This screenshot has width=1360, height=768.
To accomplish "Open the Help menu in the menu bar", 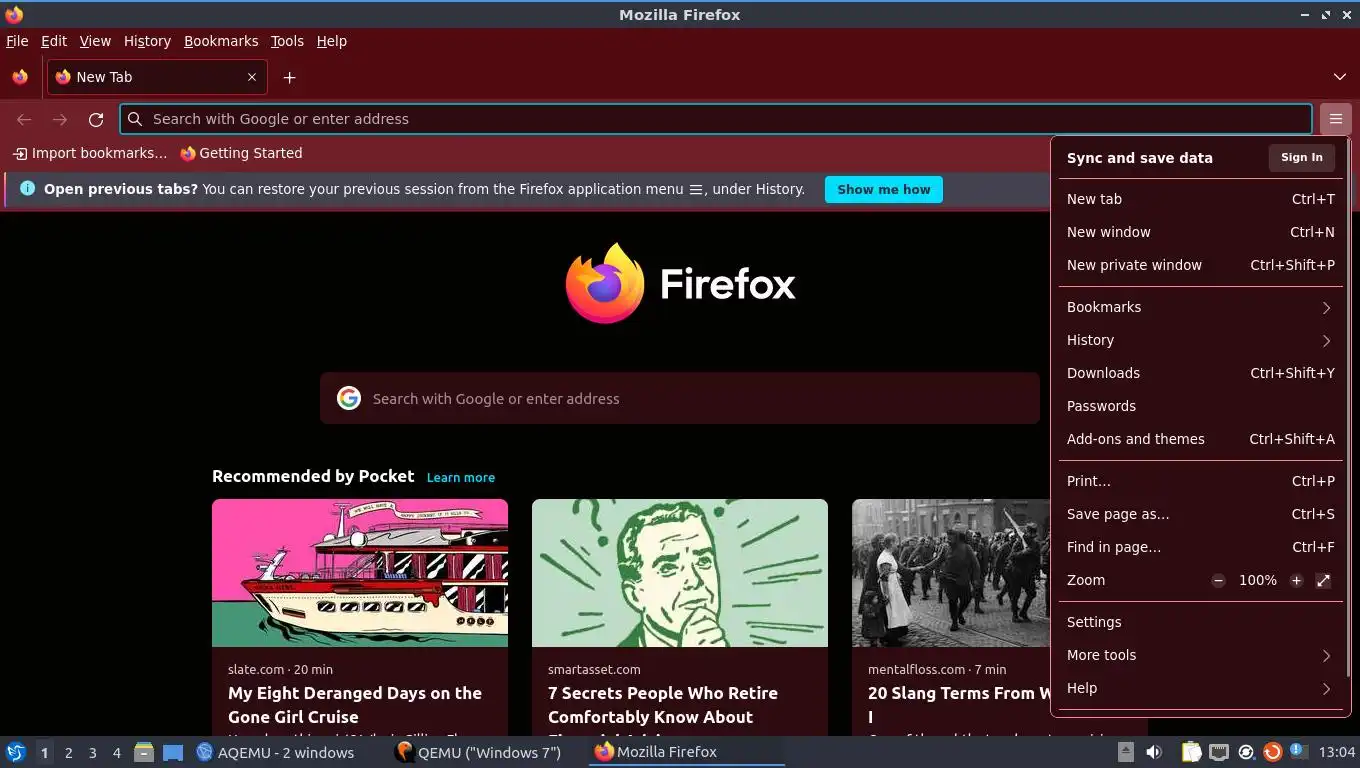I will [331, 41].
